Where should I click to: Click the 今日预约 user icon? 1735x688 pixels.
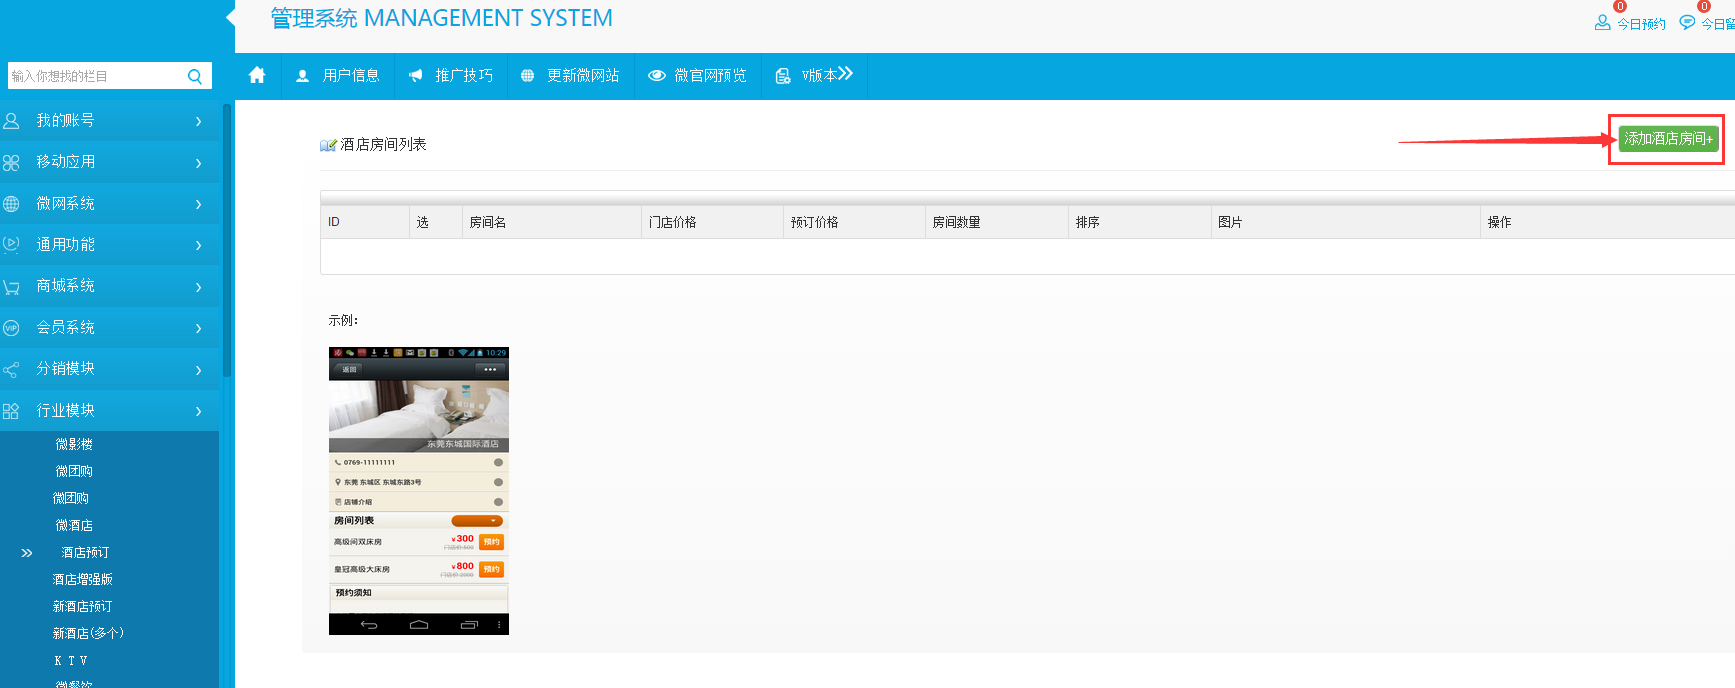coord(1602,23)
